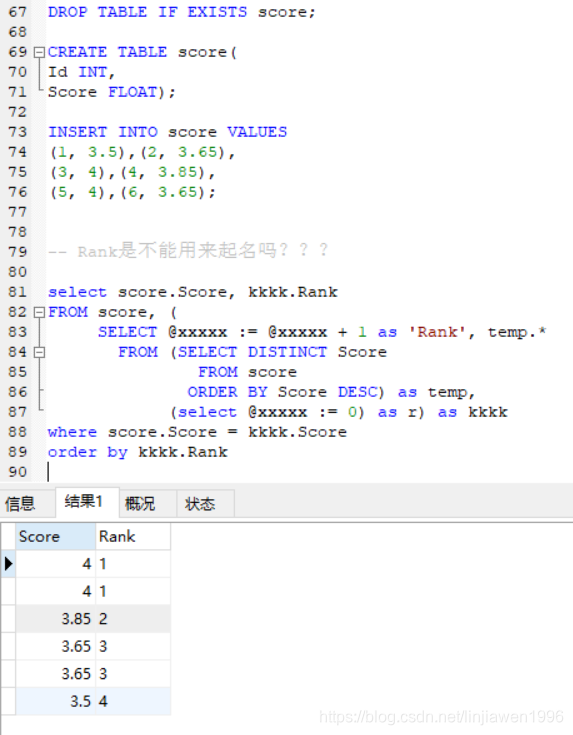Screen dimensions: 573x735
Task: Collapse the FROM score block at line 82
Action: [40, 312]
